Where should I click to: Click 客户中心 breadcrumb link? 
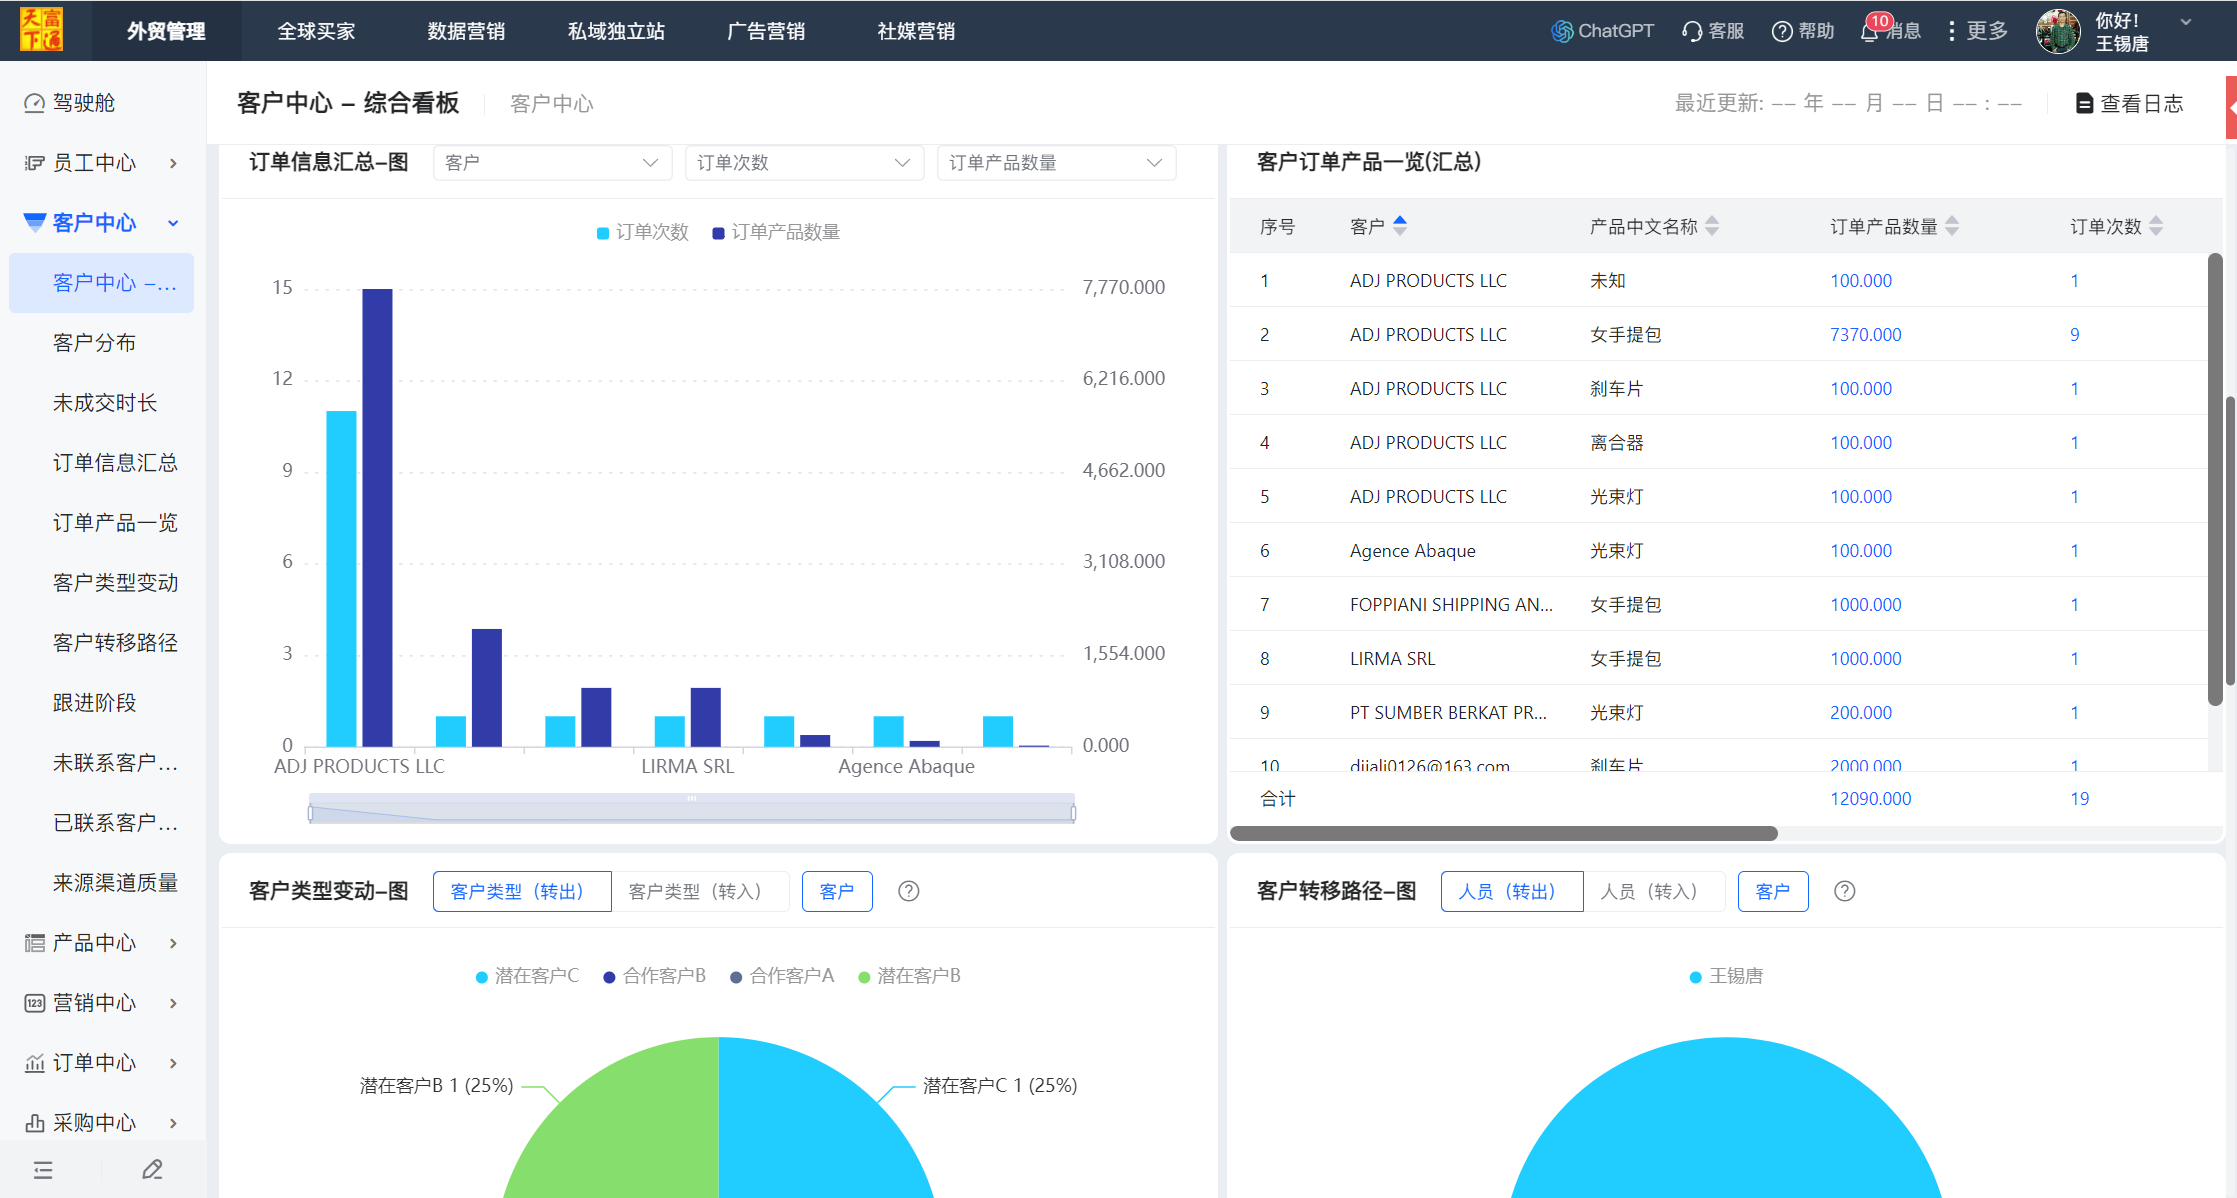click(552, 104)
